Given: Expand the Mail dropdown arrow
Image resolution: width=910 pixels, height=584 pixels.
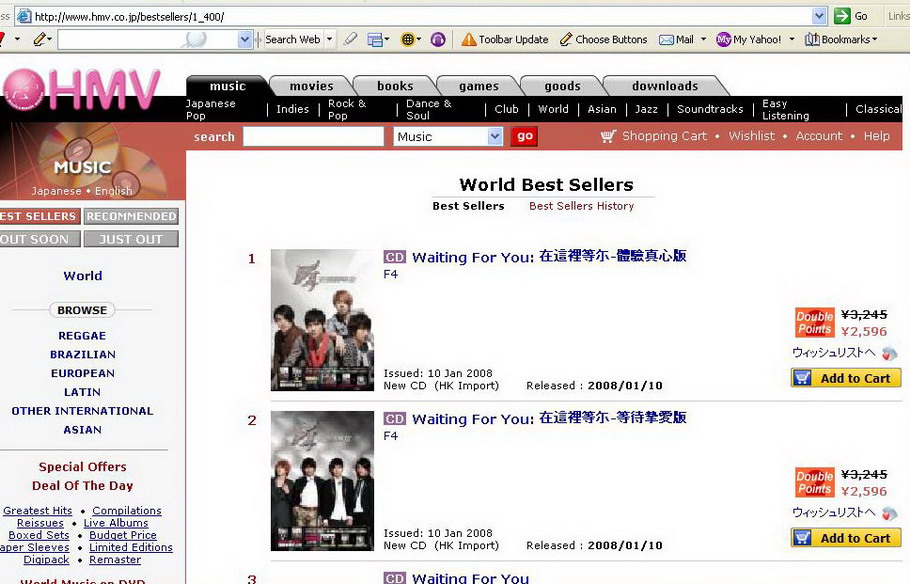Looking at the screenshot, I should [x=703, y=39].
